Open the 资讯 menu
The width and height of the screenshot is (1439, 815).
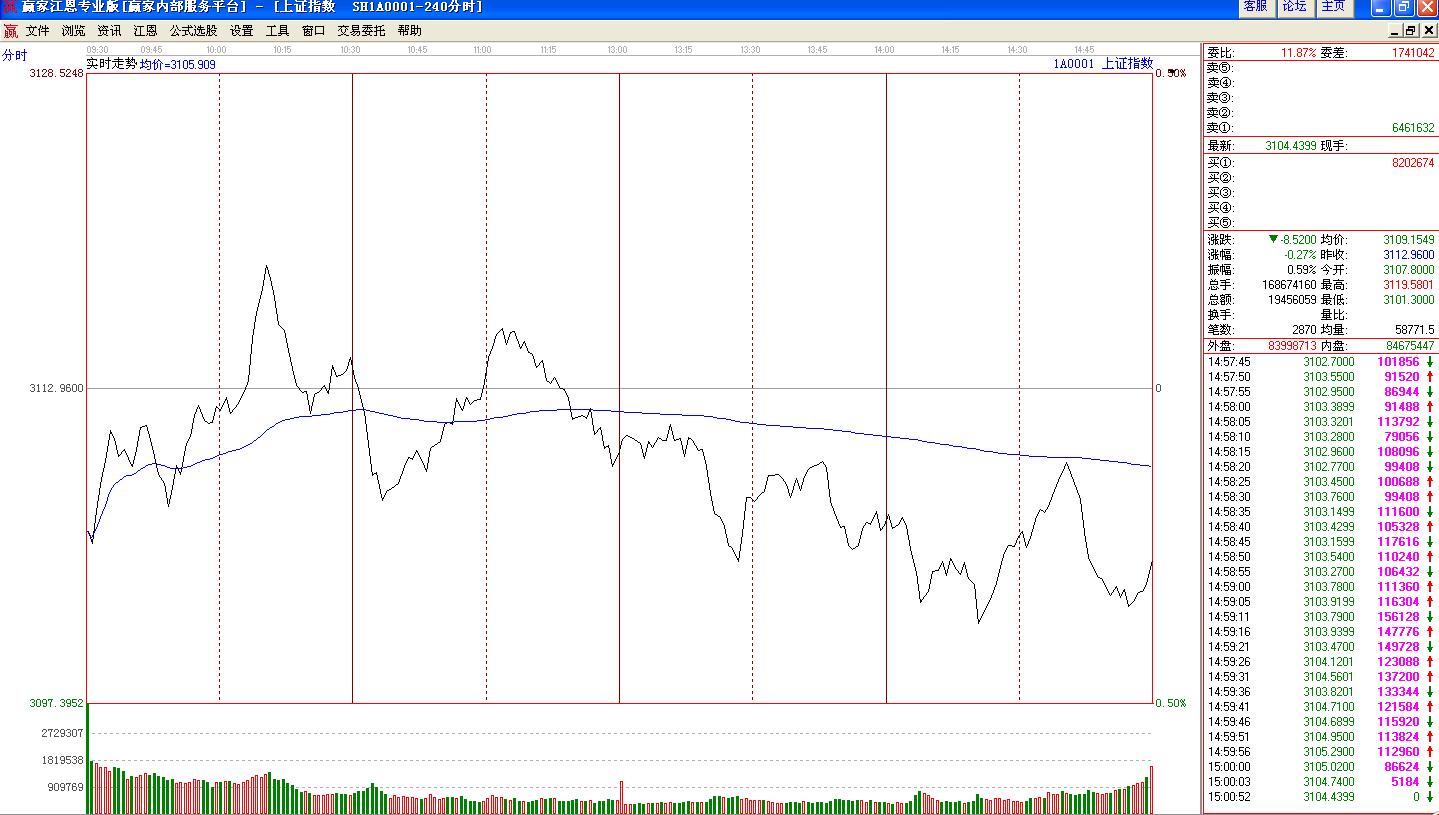[109, 31]
